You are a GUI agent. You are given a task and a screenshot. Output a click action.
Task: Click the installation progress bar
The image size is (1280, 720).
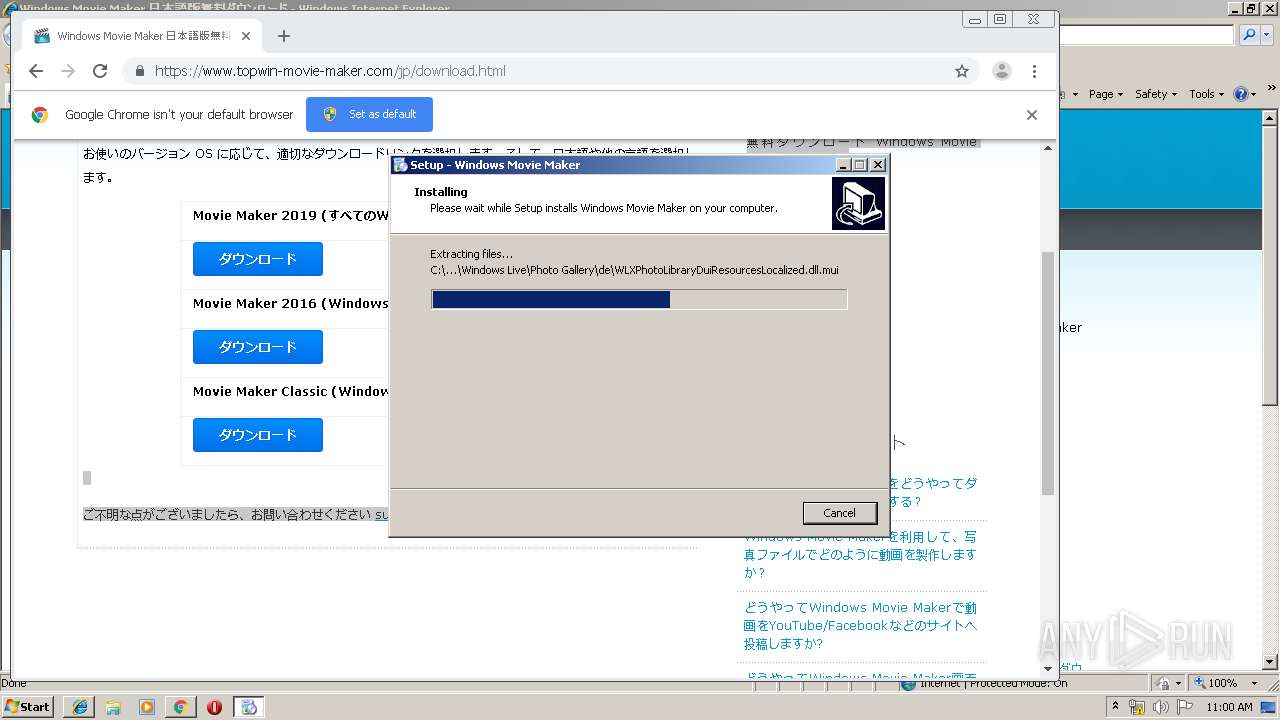pos(639,299)
